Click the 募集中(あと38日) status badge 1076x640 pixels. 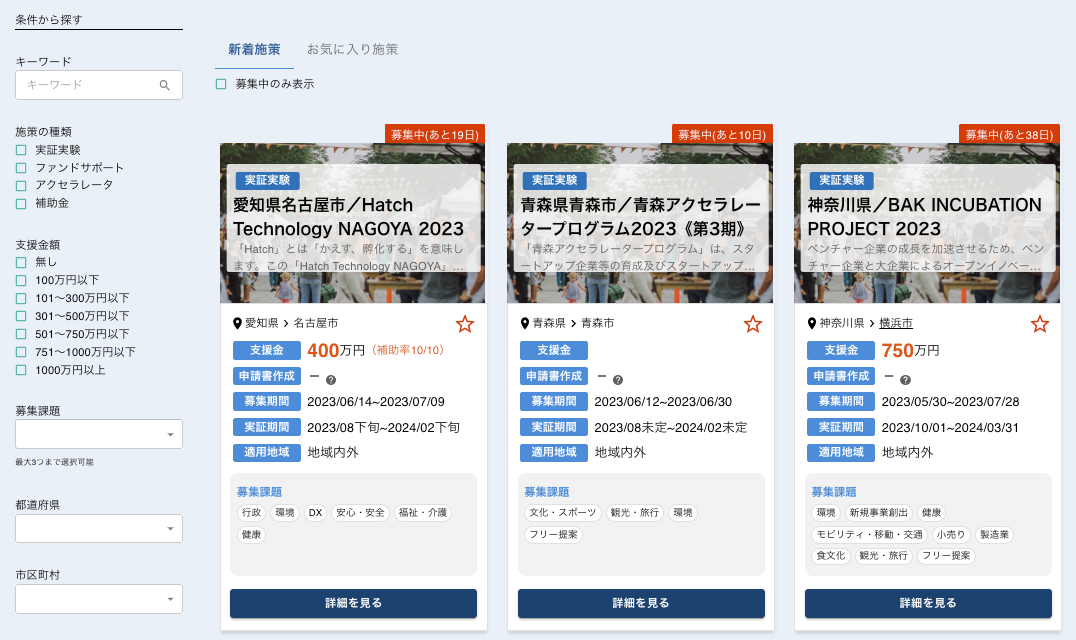pos(1009,134)
